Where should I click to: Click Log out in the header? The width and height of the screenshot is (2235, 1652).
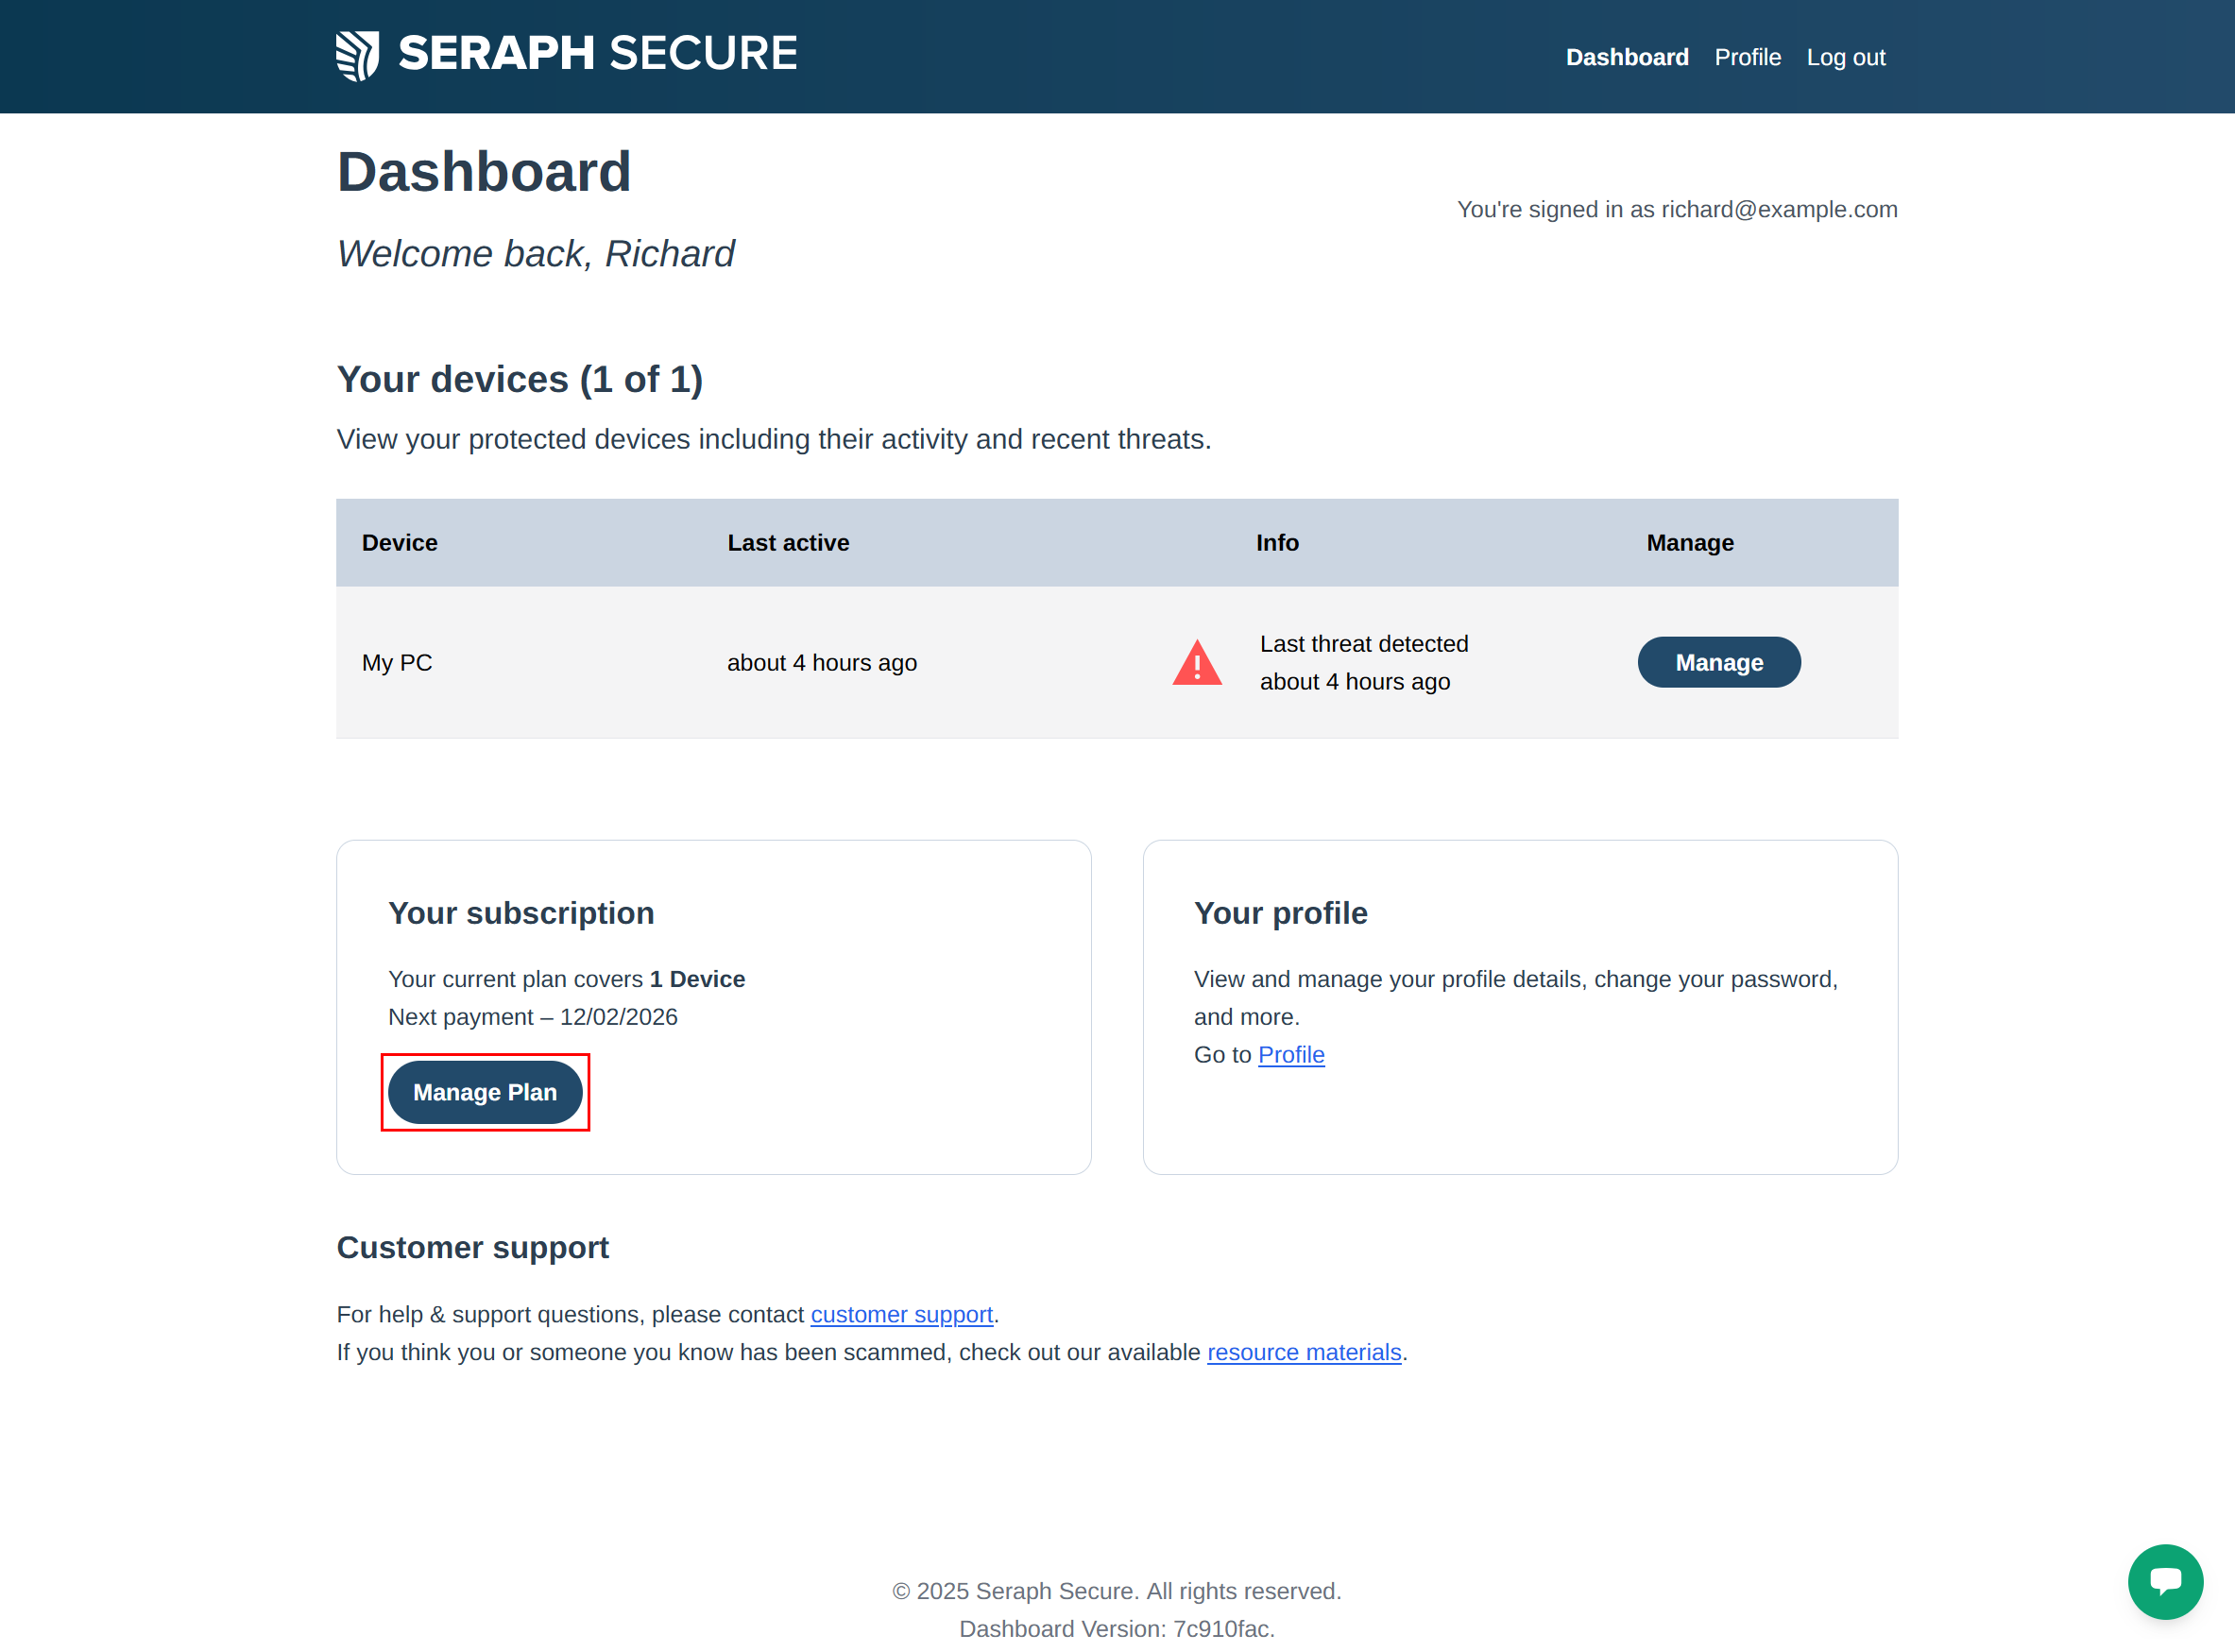click(1845, 58)
